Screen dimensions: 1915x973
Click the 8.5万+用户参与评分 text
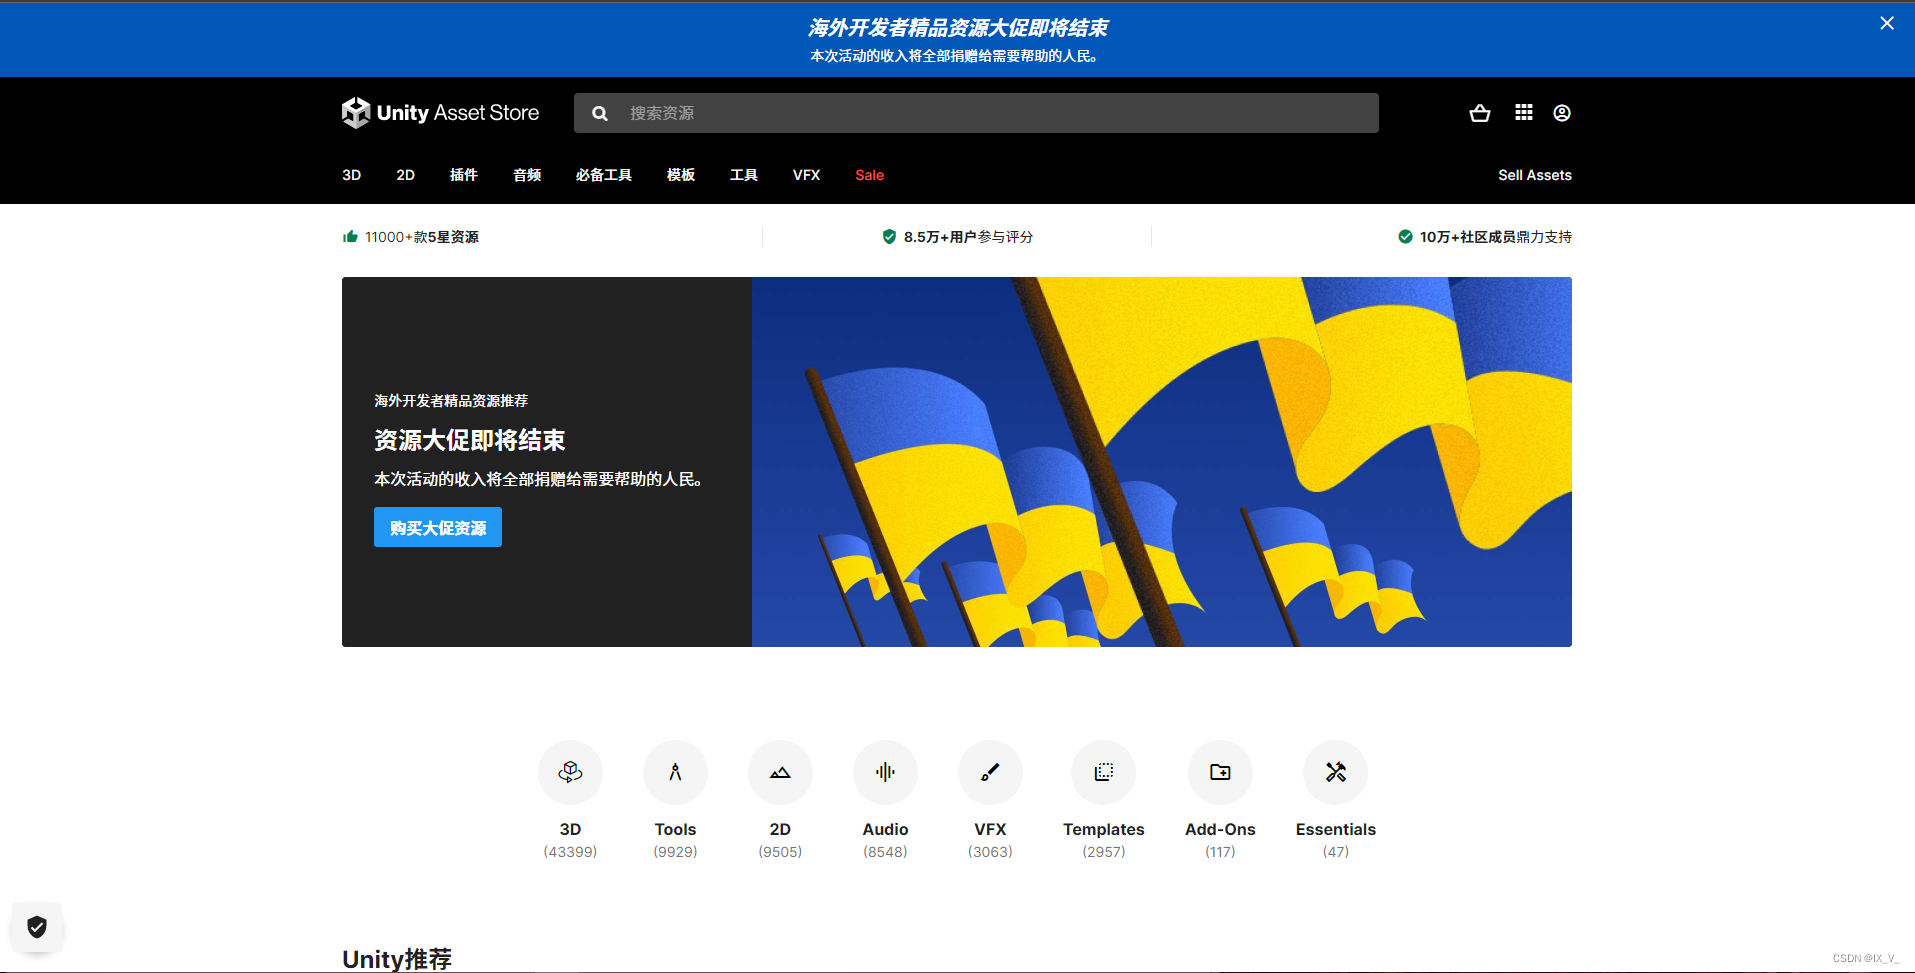(x=968, y=237)
